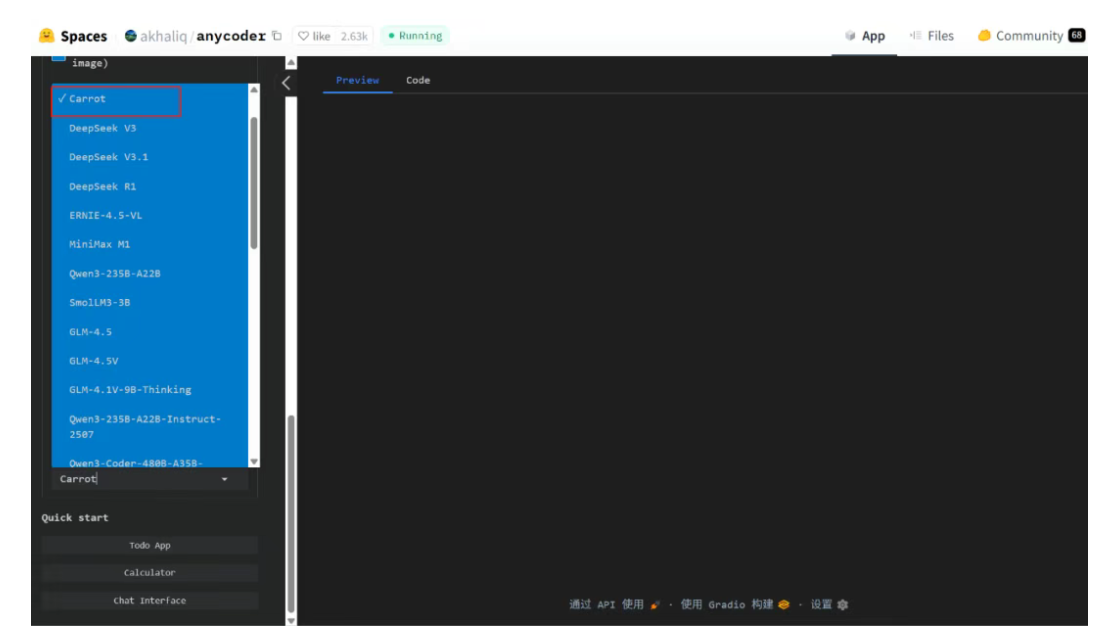
Task: Click the sidebar scrollbar down arrow
Action: point(291,620)
